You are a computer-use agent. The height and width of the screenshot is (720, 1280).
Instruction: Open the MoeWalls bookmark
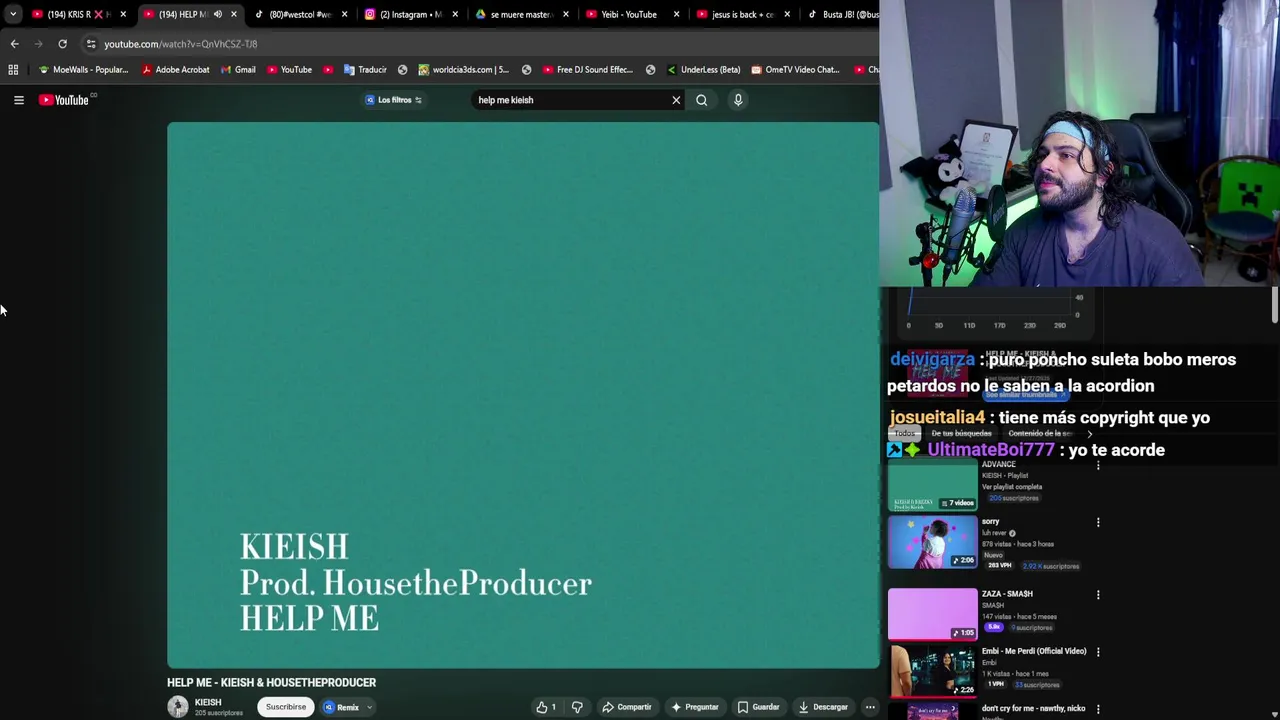(x=83, y=70)
